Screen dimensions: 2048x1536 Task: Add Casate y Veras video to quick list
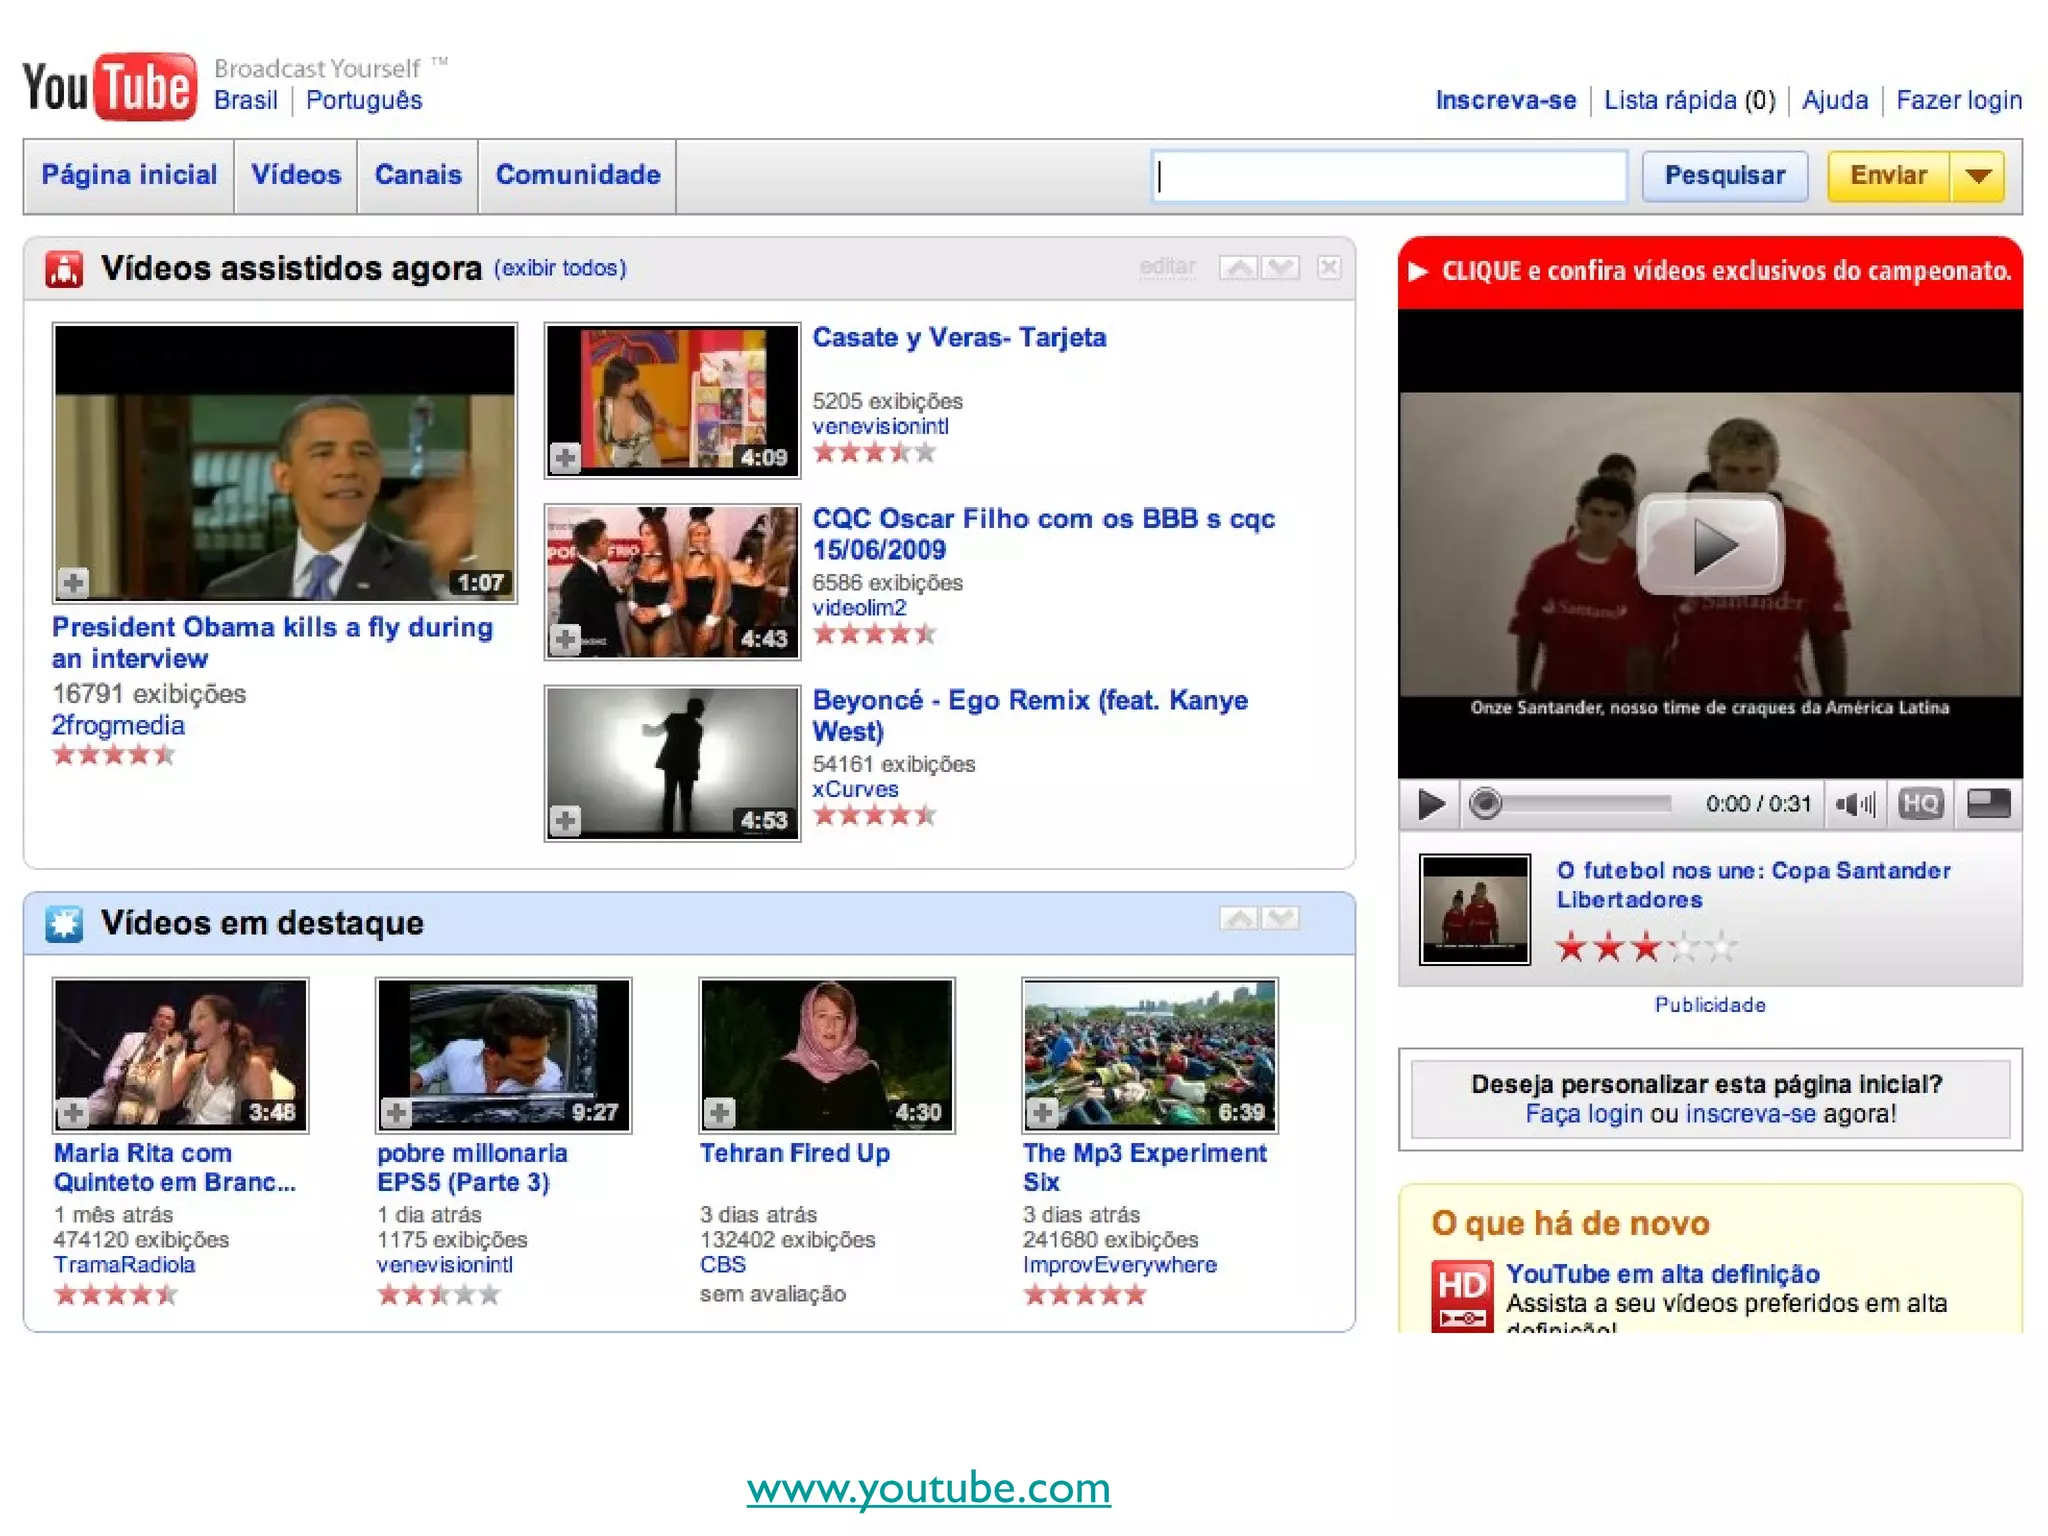coord(565,458)
